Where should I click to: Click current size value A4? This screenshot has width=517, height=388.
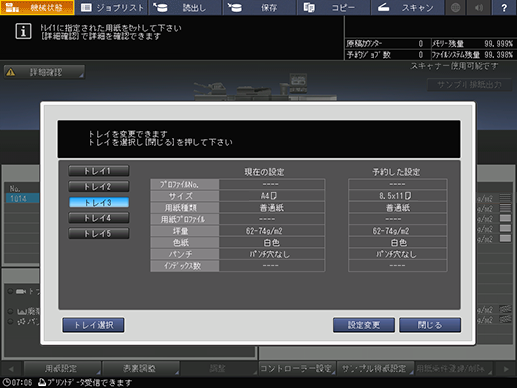[x=271, y=196]
